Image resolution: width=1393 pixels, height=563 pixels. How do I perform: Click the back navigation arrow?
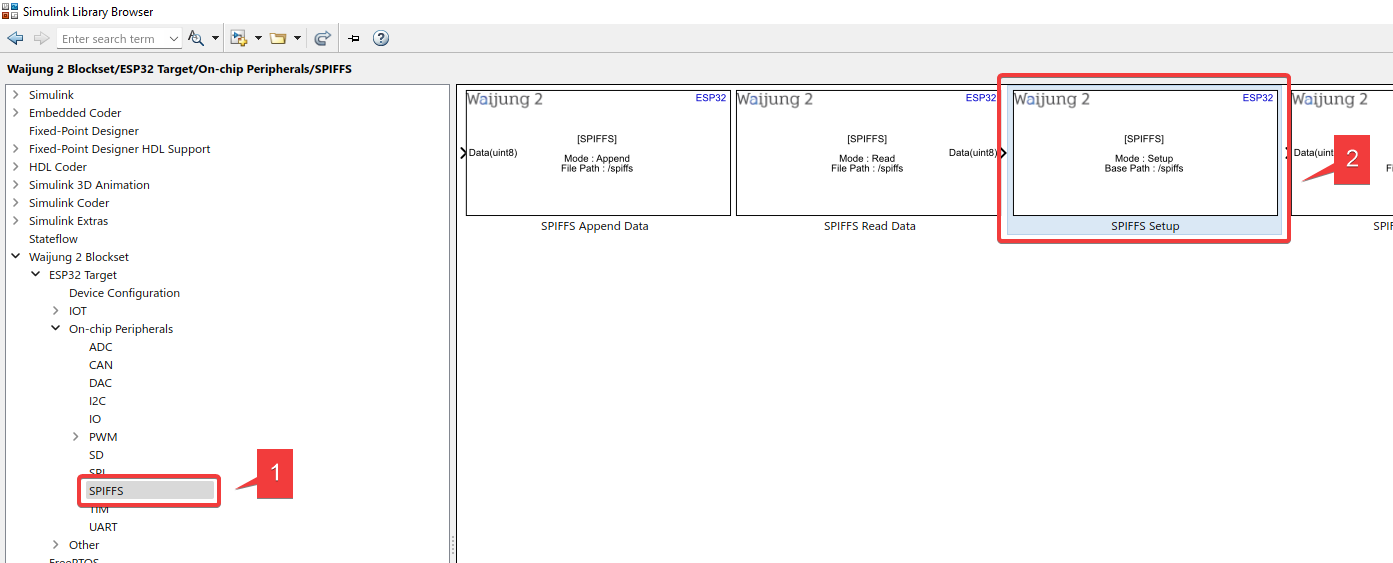tap(15, 38)
